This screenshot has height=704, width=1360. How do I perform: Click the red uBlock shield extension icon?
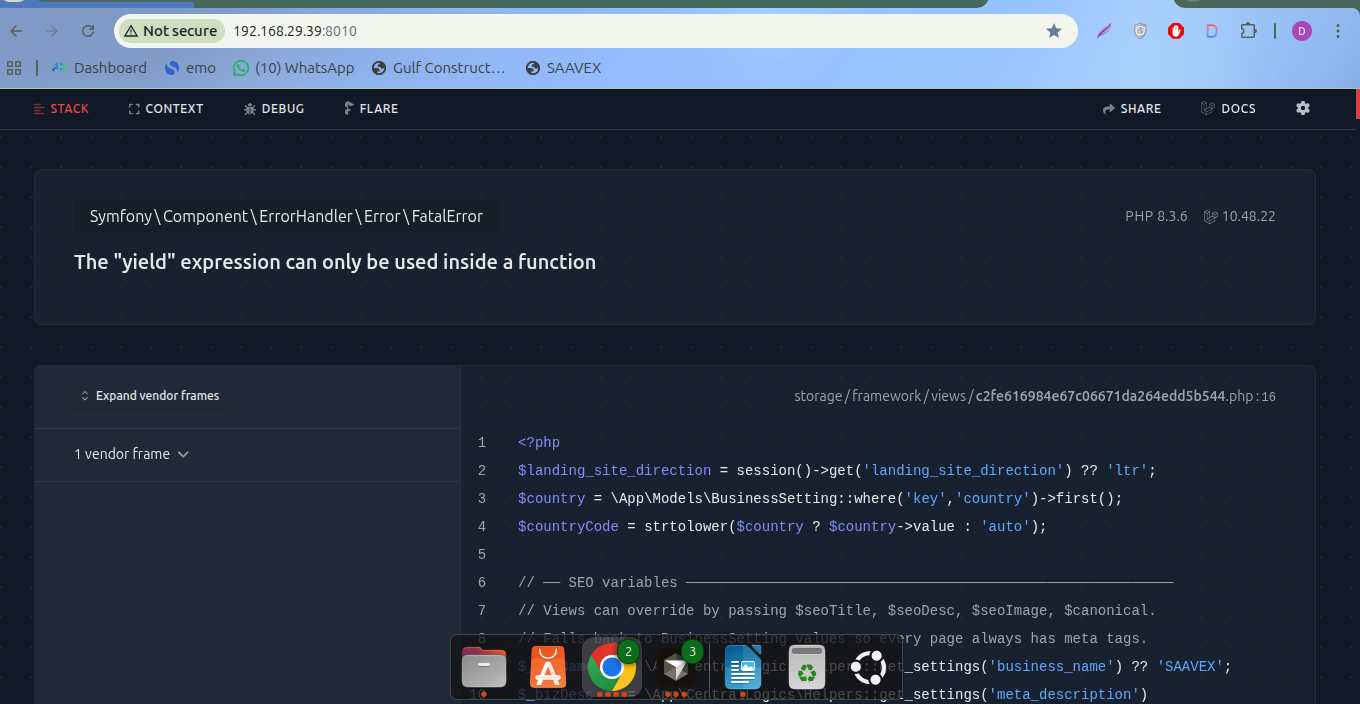tap(1176, 31)
